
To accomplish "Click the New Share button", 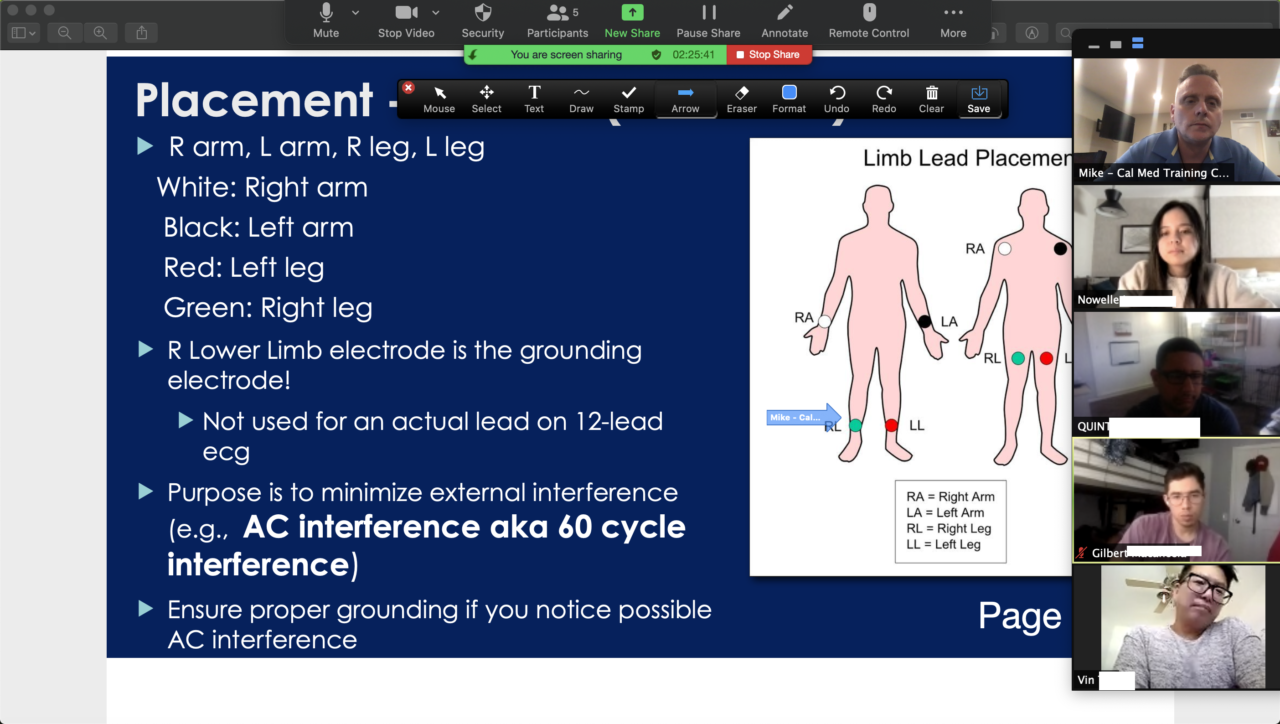I will pyautogui.click(x=632, y=20).
